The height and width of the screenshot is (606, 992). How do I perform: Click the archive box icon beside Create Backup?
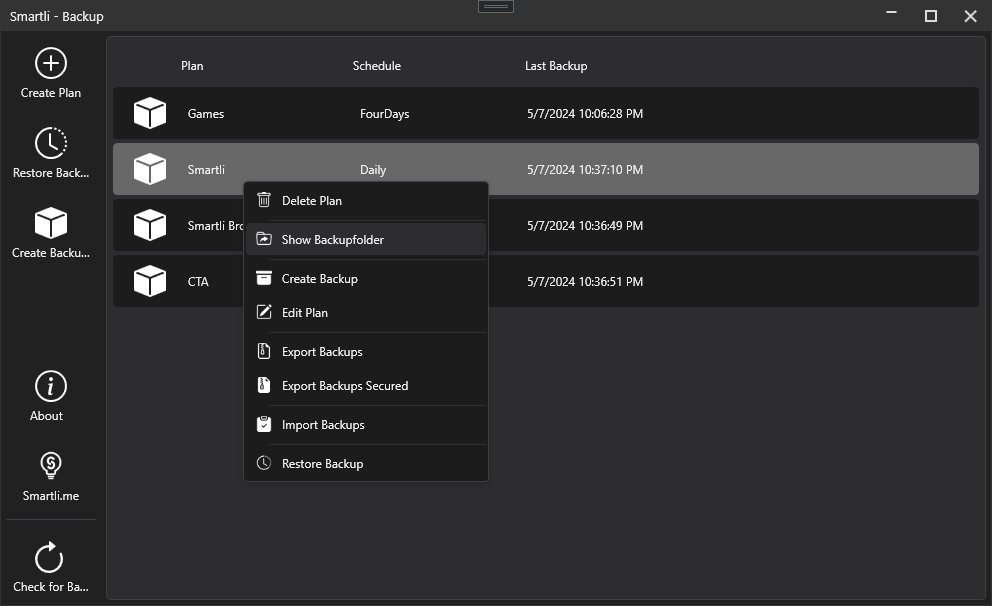[x=264, y=278]
